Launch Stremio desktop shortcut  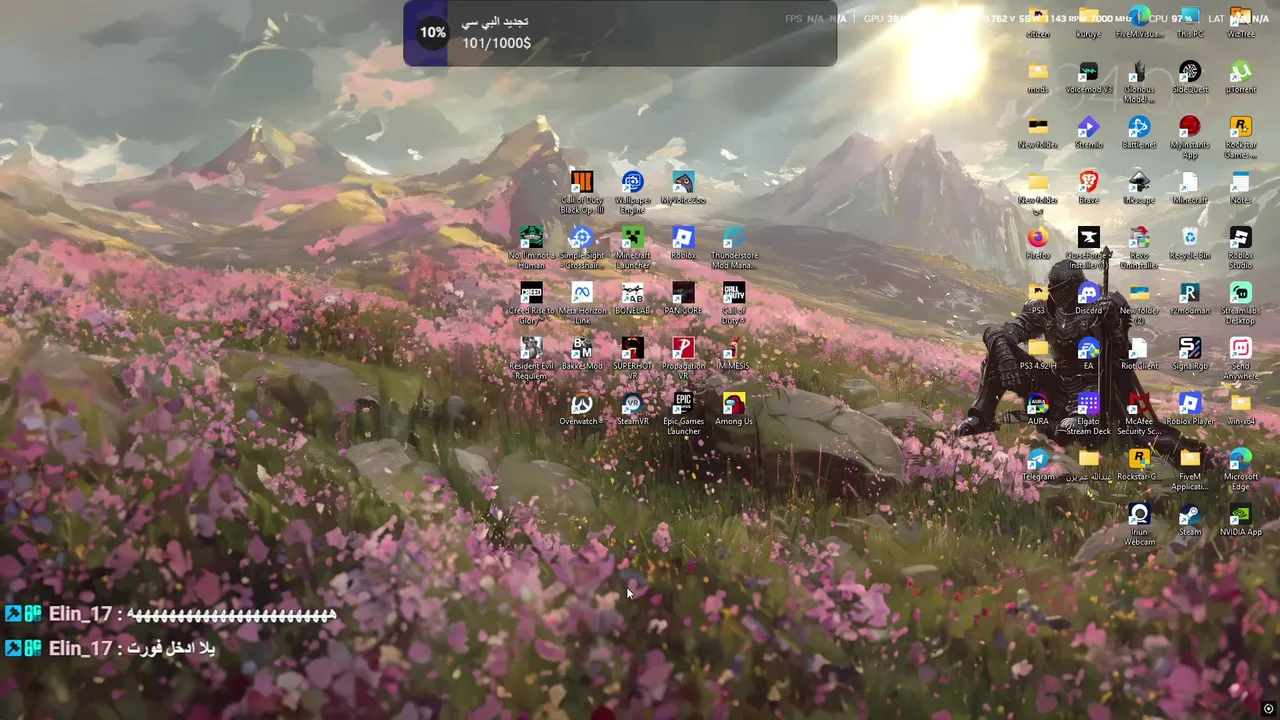tap(1088, 126)
